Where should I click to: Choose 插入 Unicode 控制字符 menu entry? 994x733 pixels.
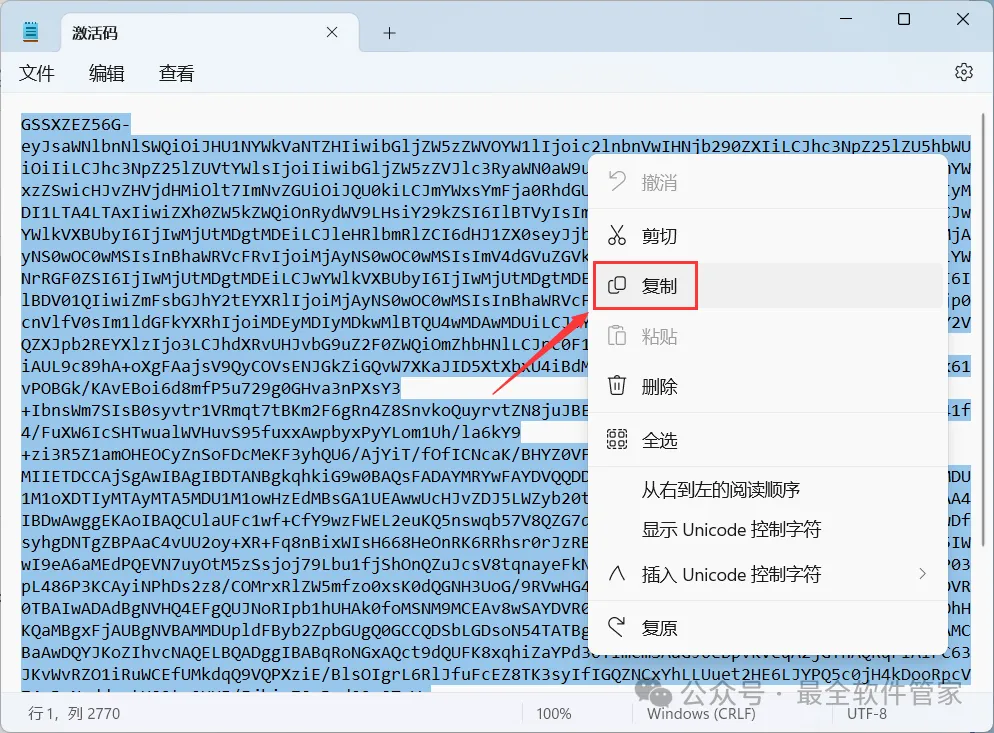pos(768,574)
